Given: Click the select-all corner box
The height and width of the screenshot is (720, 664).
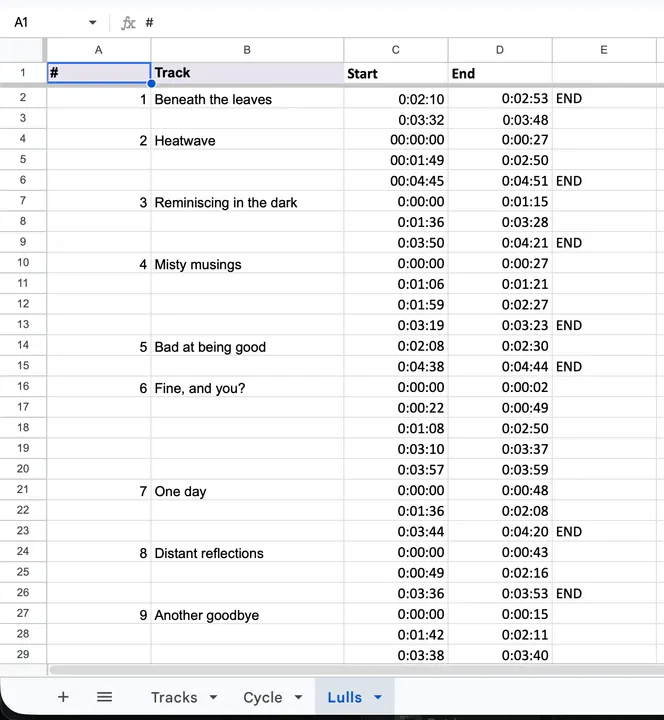Looking at the screenshot, I should click(x=22, y=50).
